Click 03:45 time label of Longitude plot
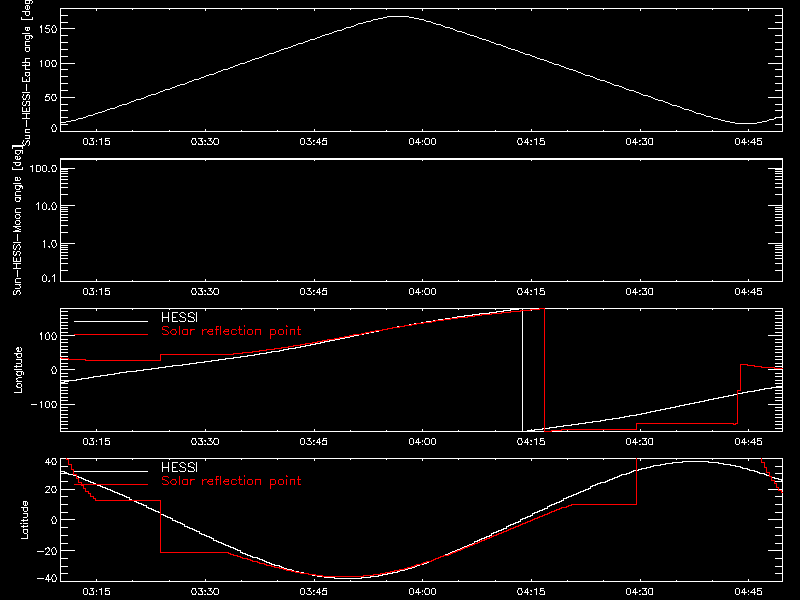 click(314, 441)
